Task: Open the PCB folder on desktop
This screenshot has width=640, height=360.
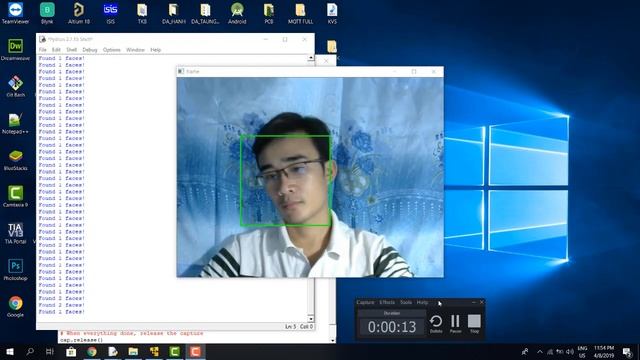Action: pos(269,13)
